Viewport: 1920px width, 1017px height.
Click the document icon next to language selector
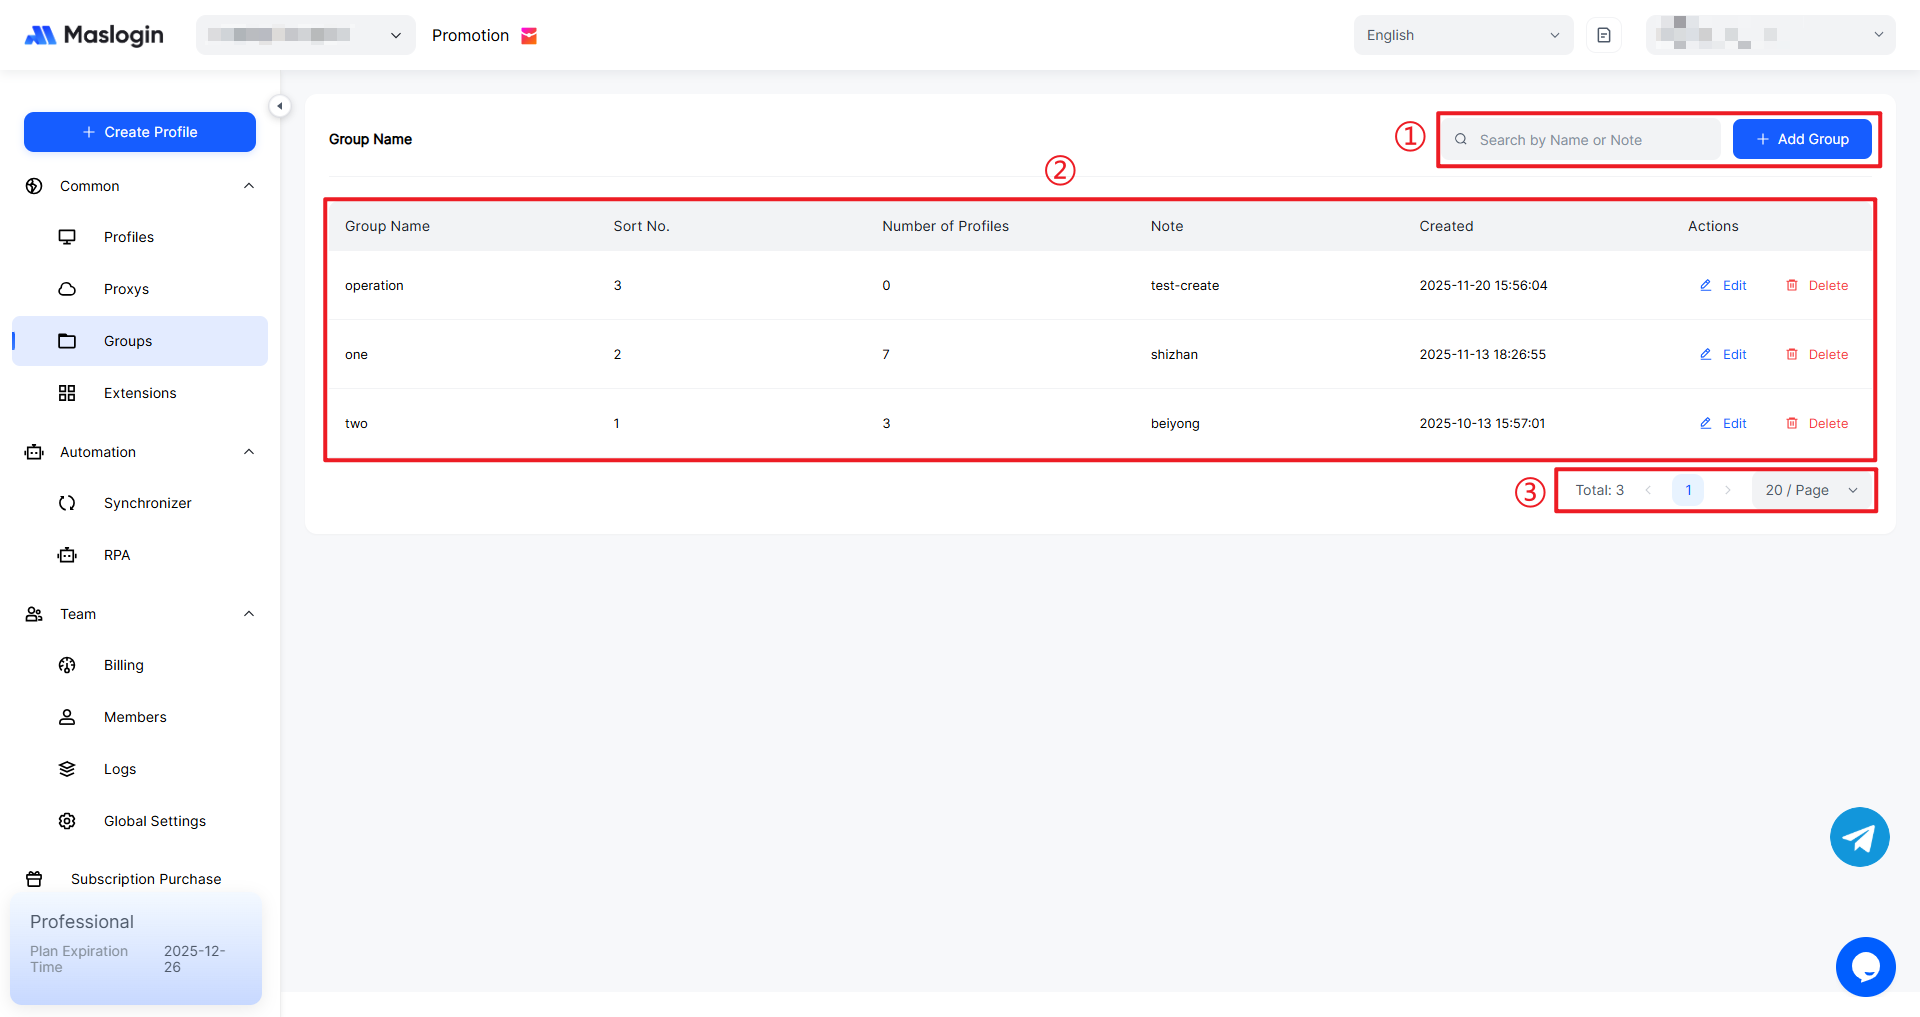tap(1604, 35)
